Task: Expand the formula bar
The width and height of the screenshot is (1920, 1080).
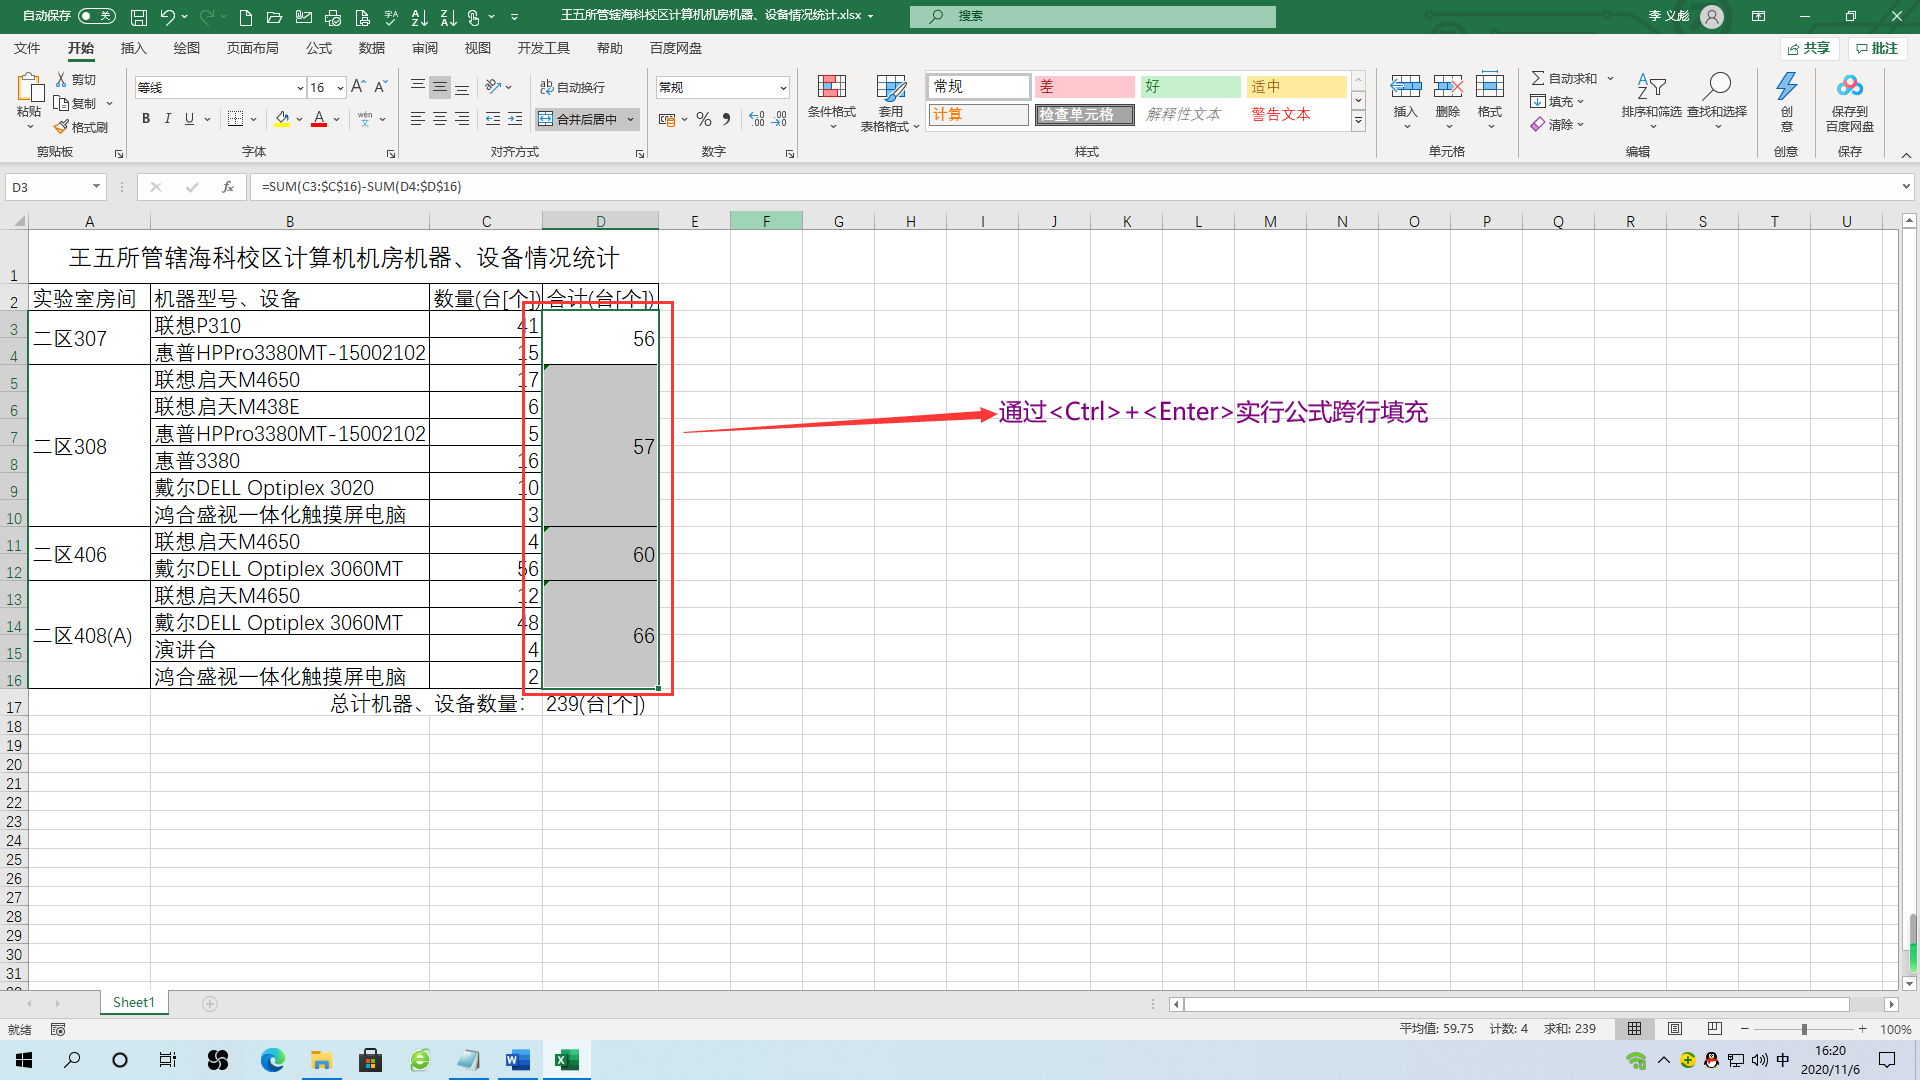Action: (1906, 187)
